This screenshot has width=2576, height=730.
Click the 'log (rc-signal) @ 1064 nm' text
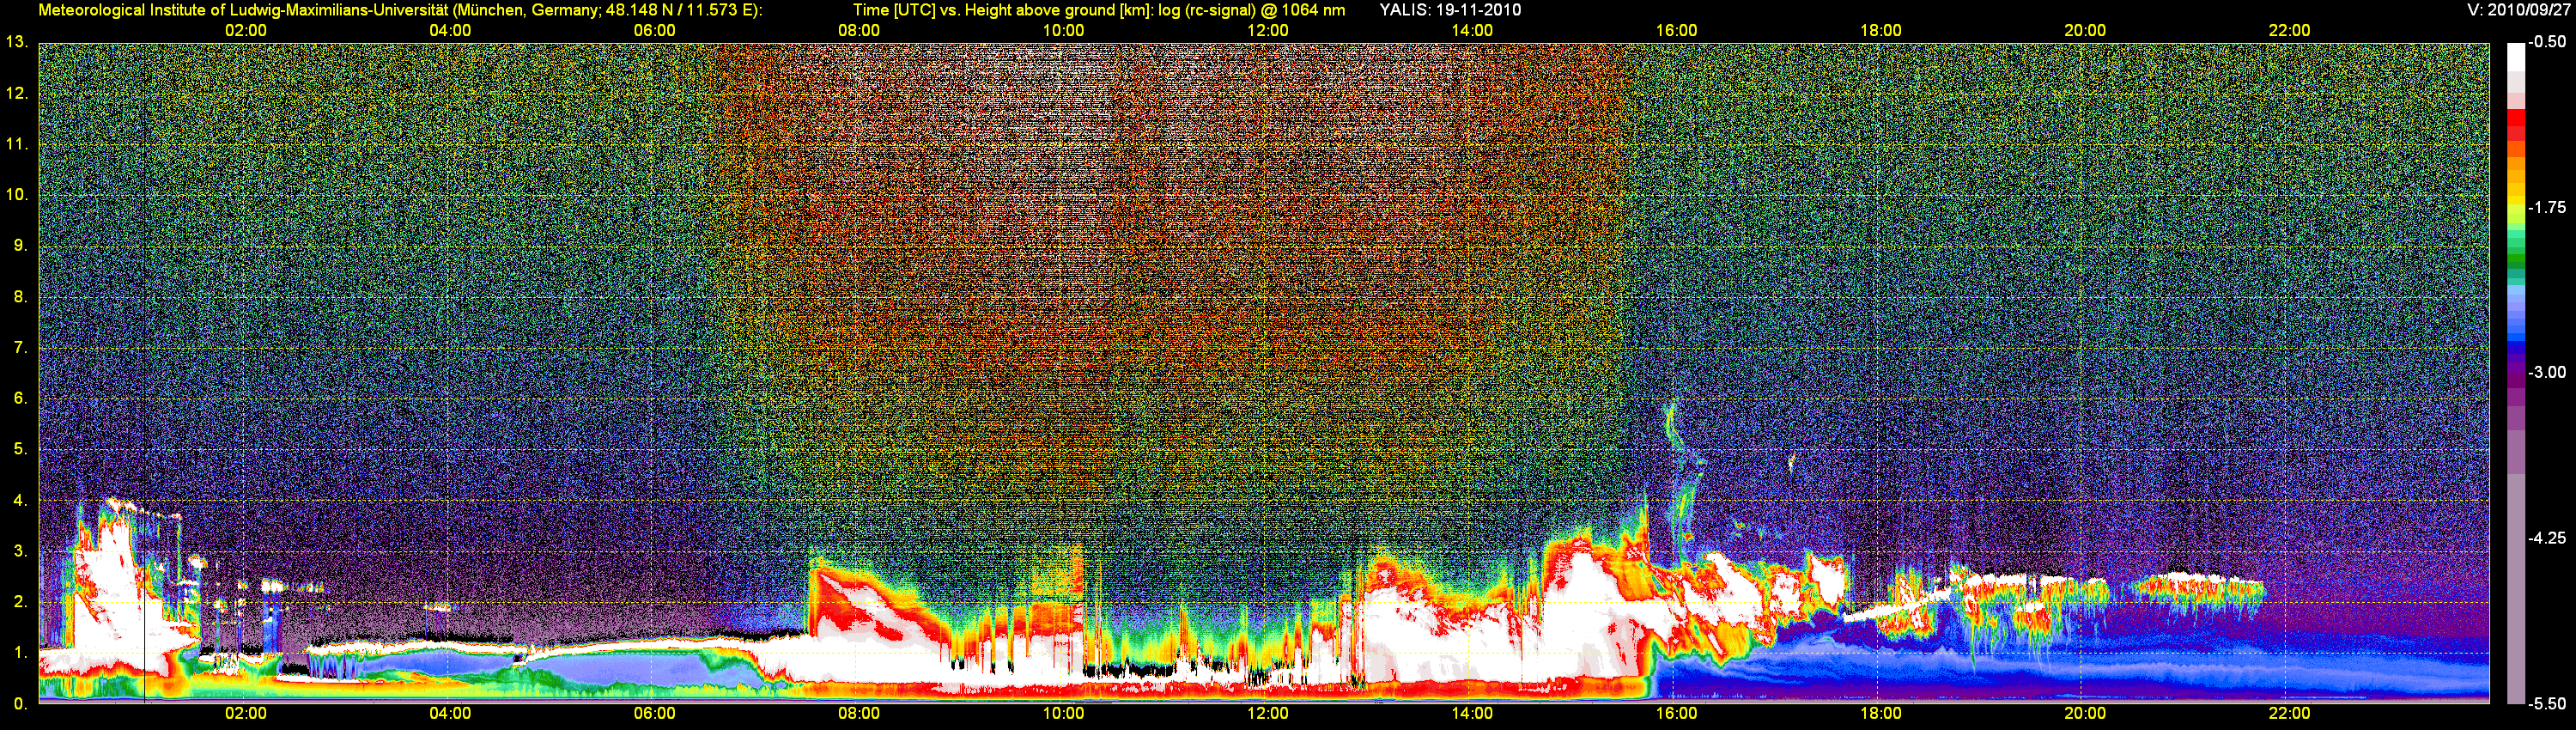click(1251, 10)
